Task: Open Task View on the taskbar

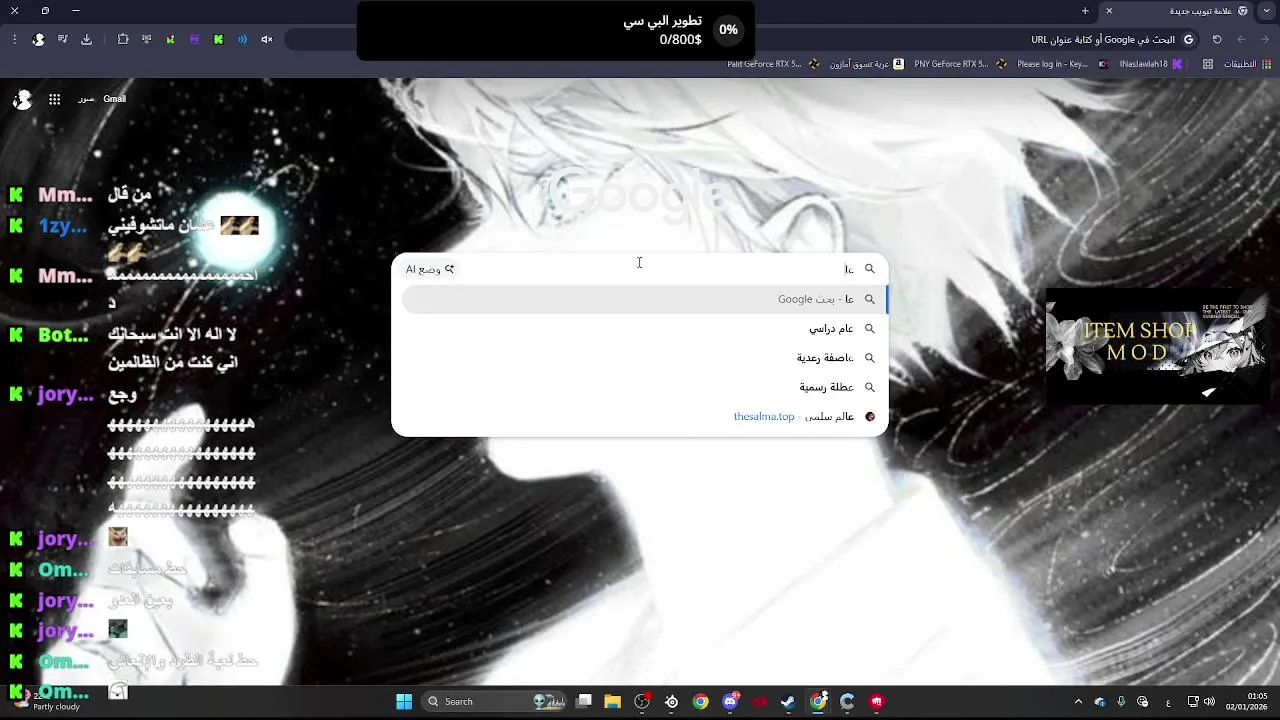Action: pos(584,702)
